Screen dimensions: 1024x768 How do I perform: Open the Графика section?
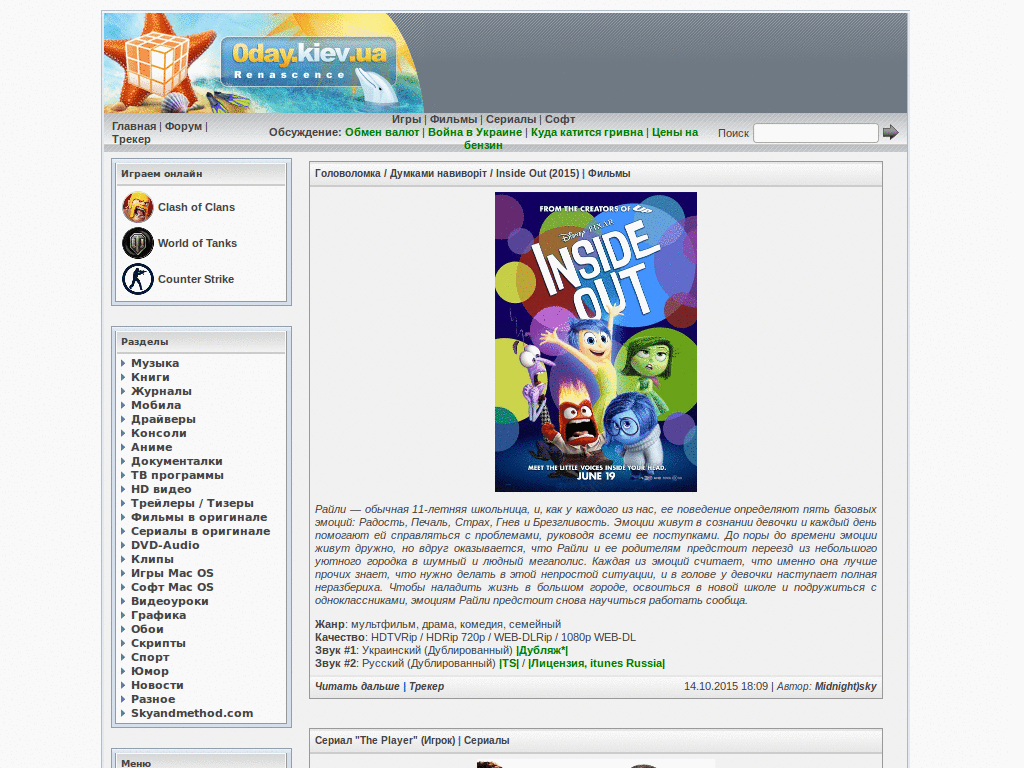coord(159,616)
